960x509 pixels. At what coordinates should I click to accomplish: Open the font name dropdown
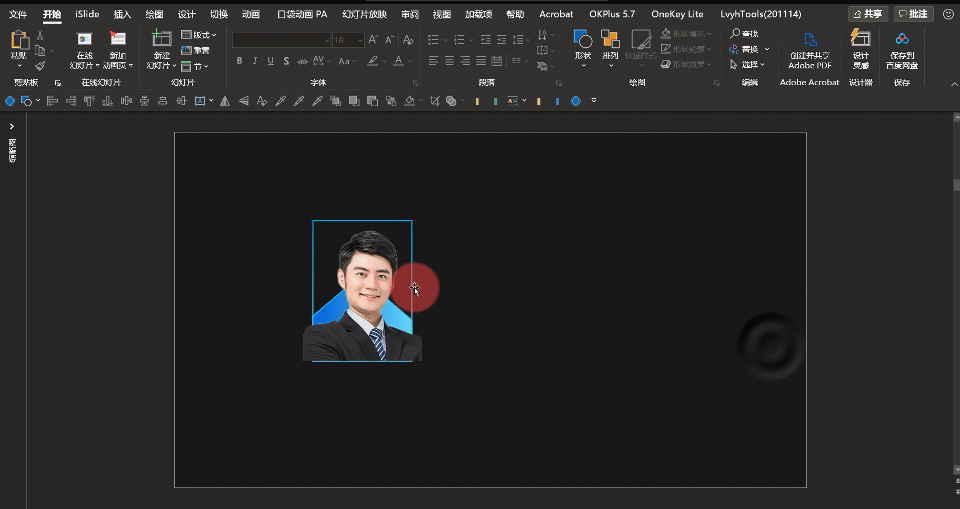point(325,40)
